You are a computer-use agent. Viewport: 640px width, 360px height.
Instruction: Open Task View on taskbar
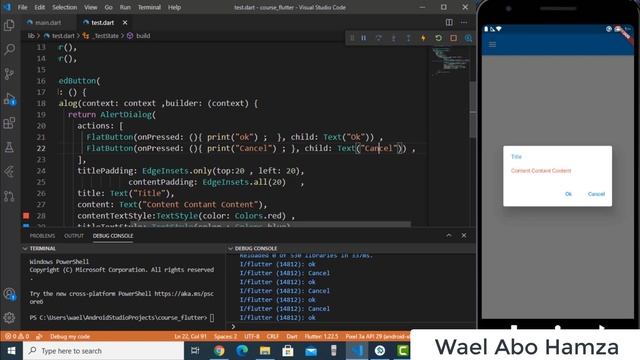pos(195,351)
